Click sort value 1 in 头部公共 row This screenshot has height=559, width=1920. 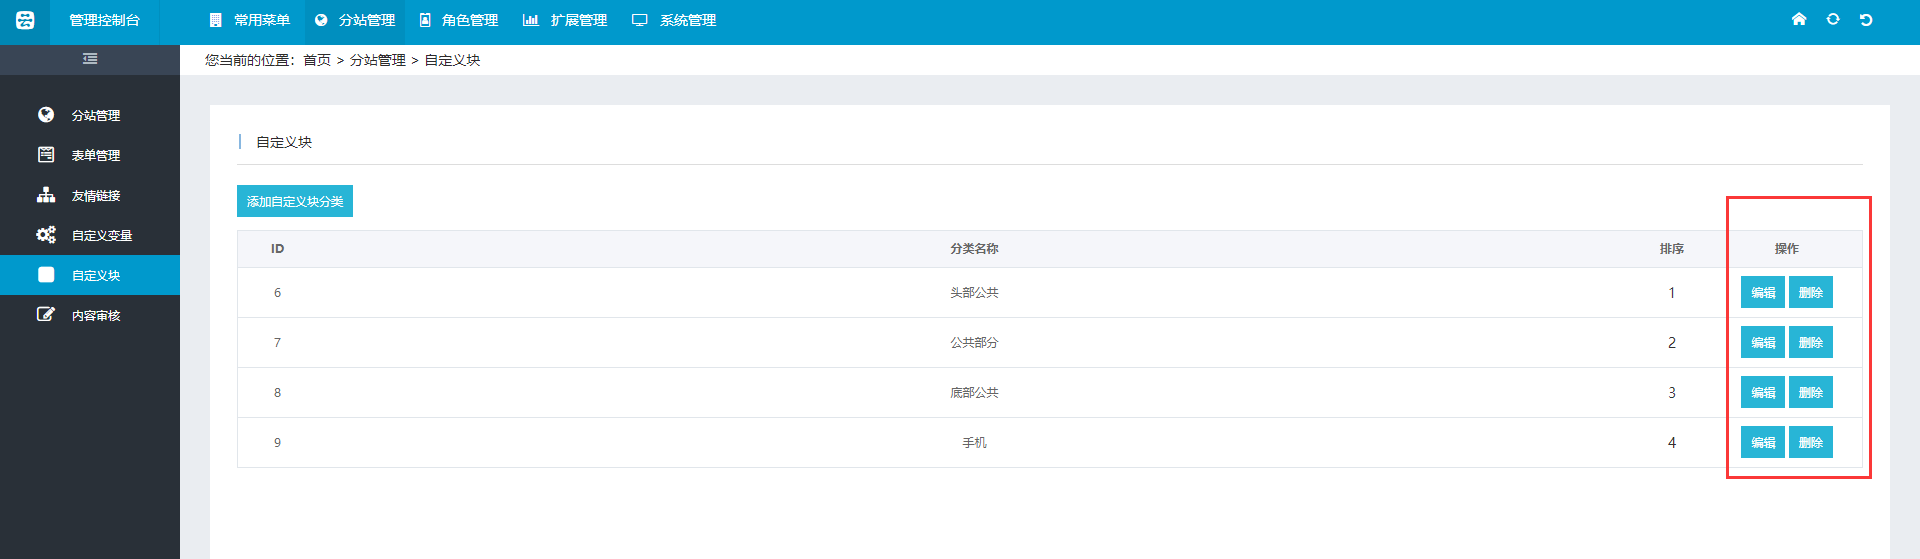click(x=1672, y=293)
